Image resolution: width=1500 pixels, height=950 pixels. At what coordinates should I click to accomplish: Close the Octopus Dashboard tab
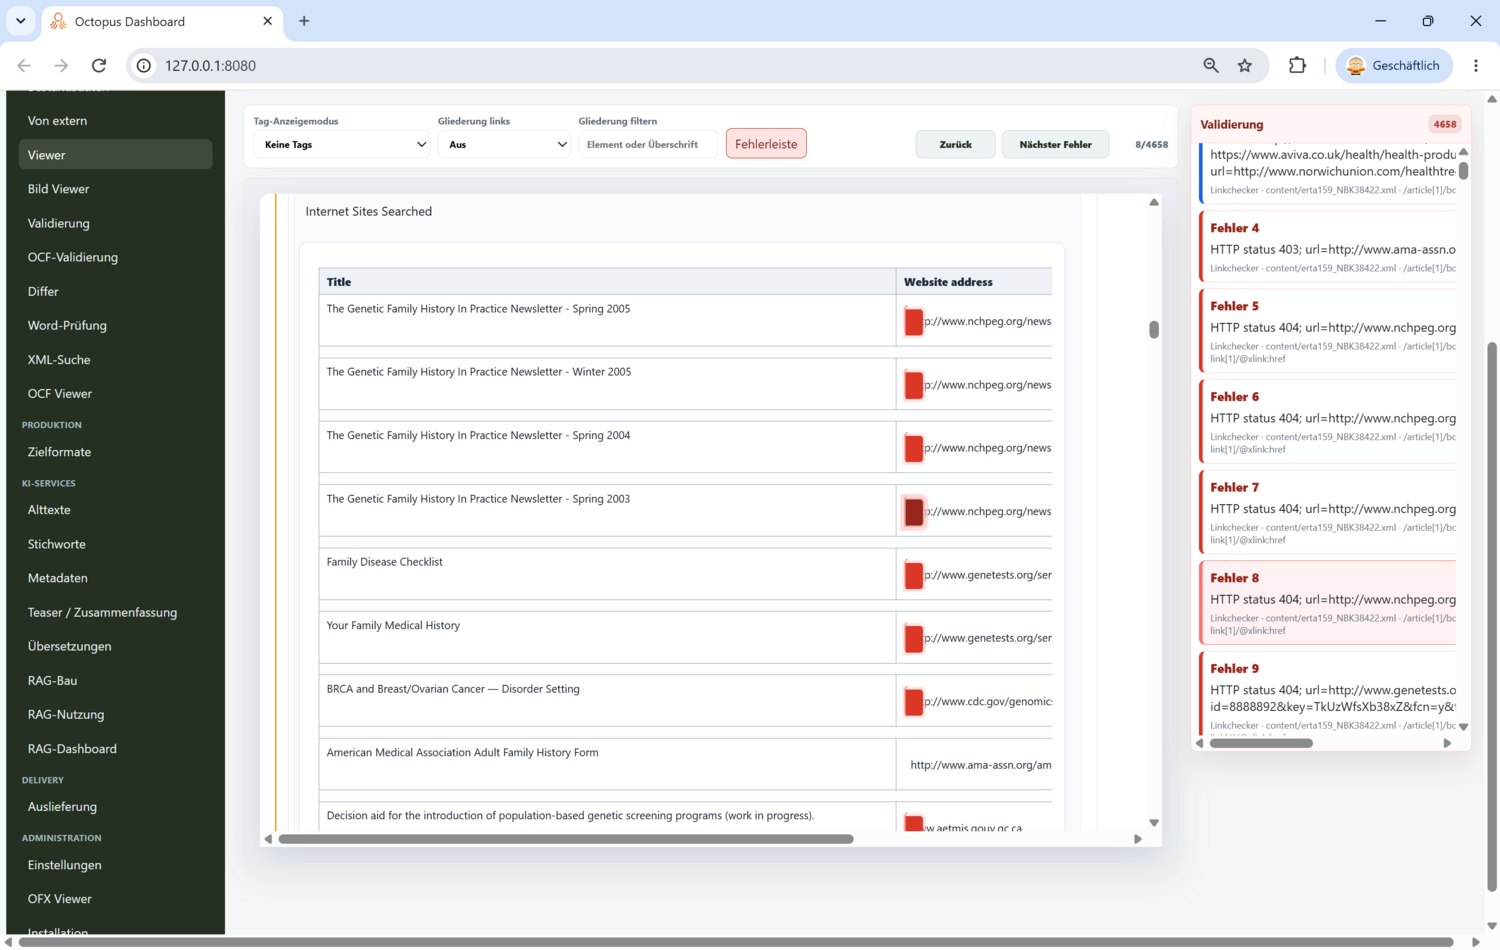267,21
